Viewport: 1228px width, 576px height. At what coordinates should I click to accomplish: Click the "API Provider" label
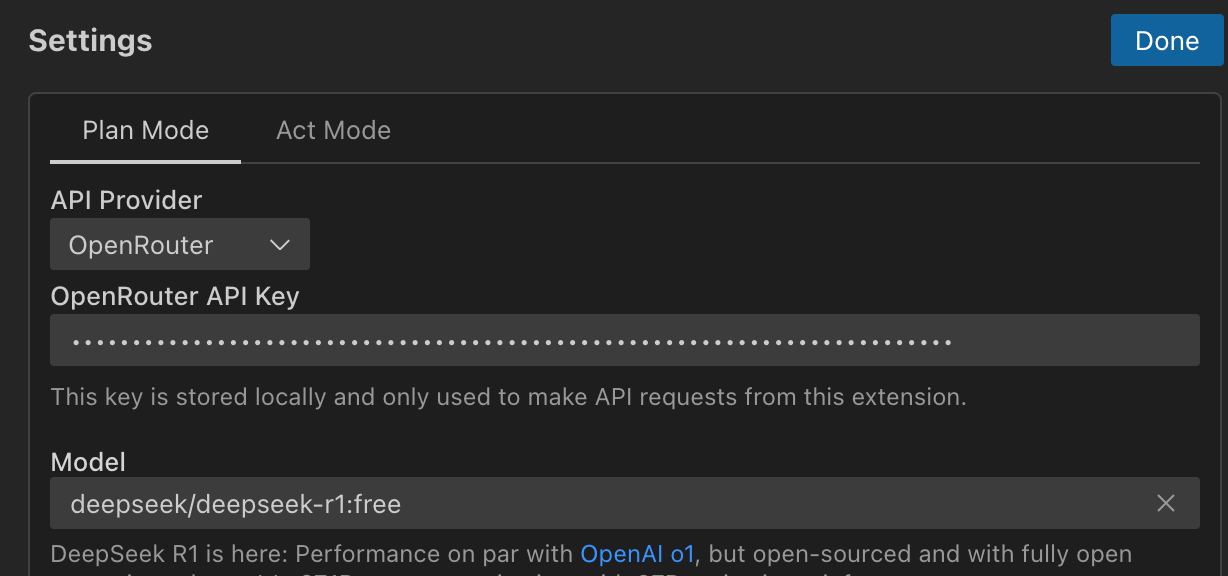(126, 200)
